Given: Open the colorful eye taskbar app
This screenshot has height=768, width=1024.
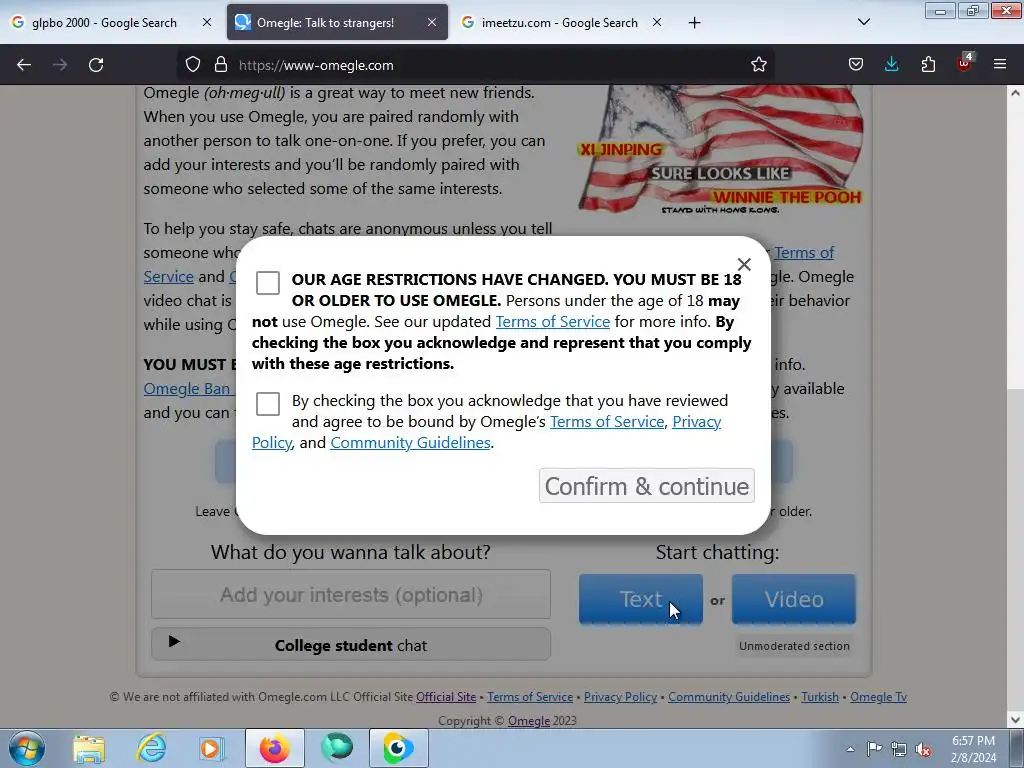Looking at the screenshot, I should (398, 748).
